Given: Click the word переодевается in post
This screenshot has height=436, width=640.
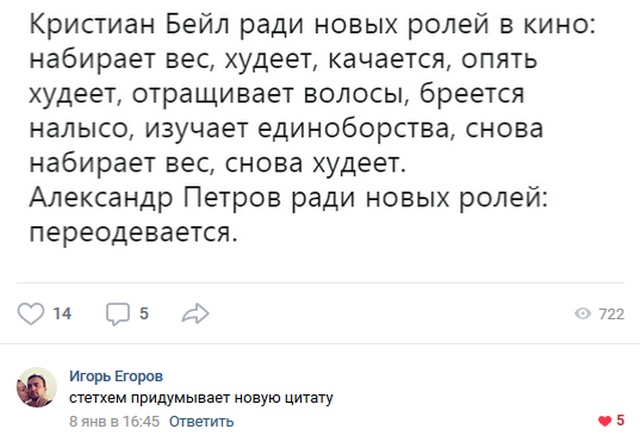Looking at the screenshot, I should pyautogui.click(x=133, y=233).
